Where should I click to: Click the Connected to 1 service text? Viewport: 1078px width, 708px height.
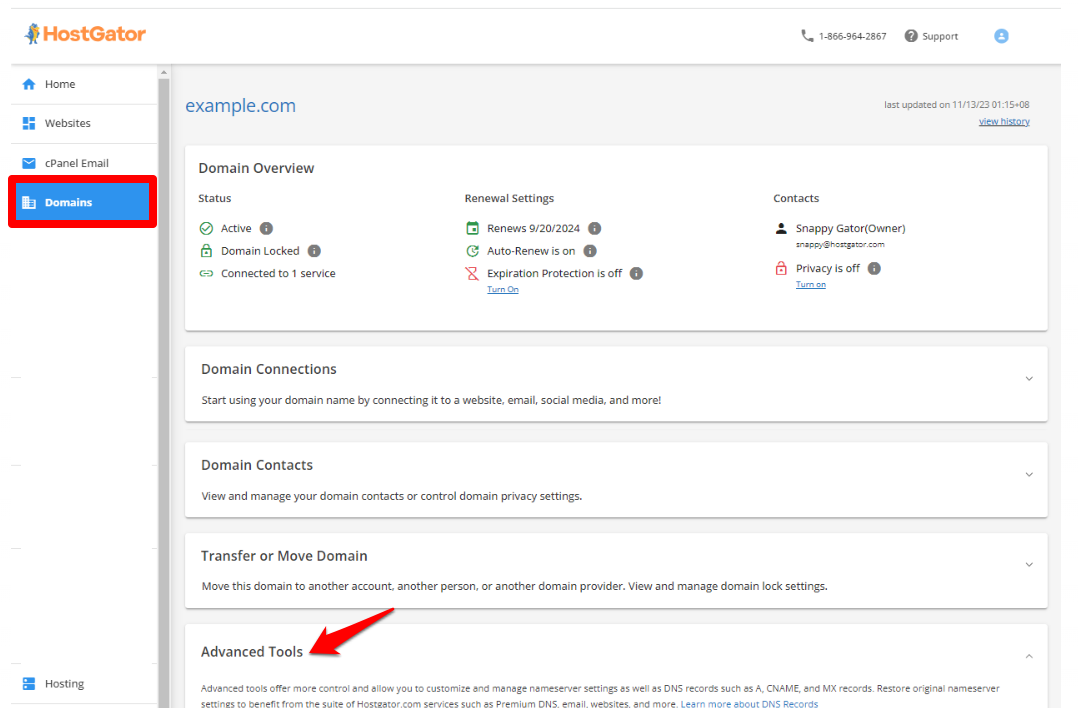click(x=278, y=274)
